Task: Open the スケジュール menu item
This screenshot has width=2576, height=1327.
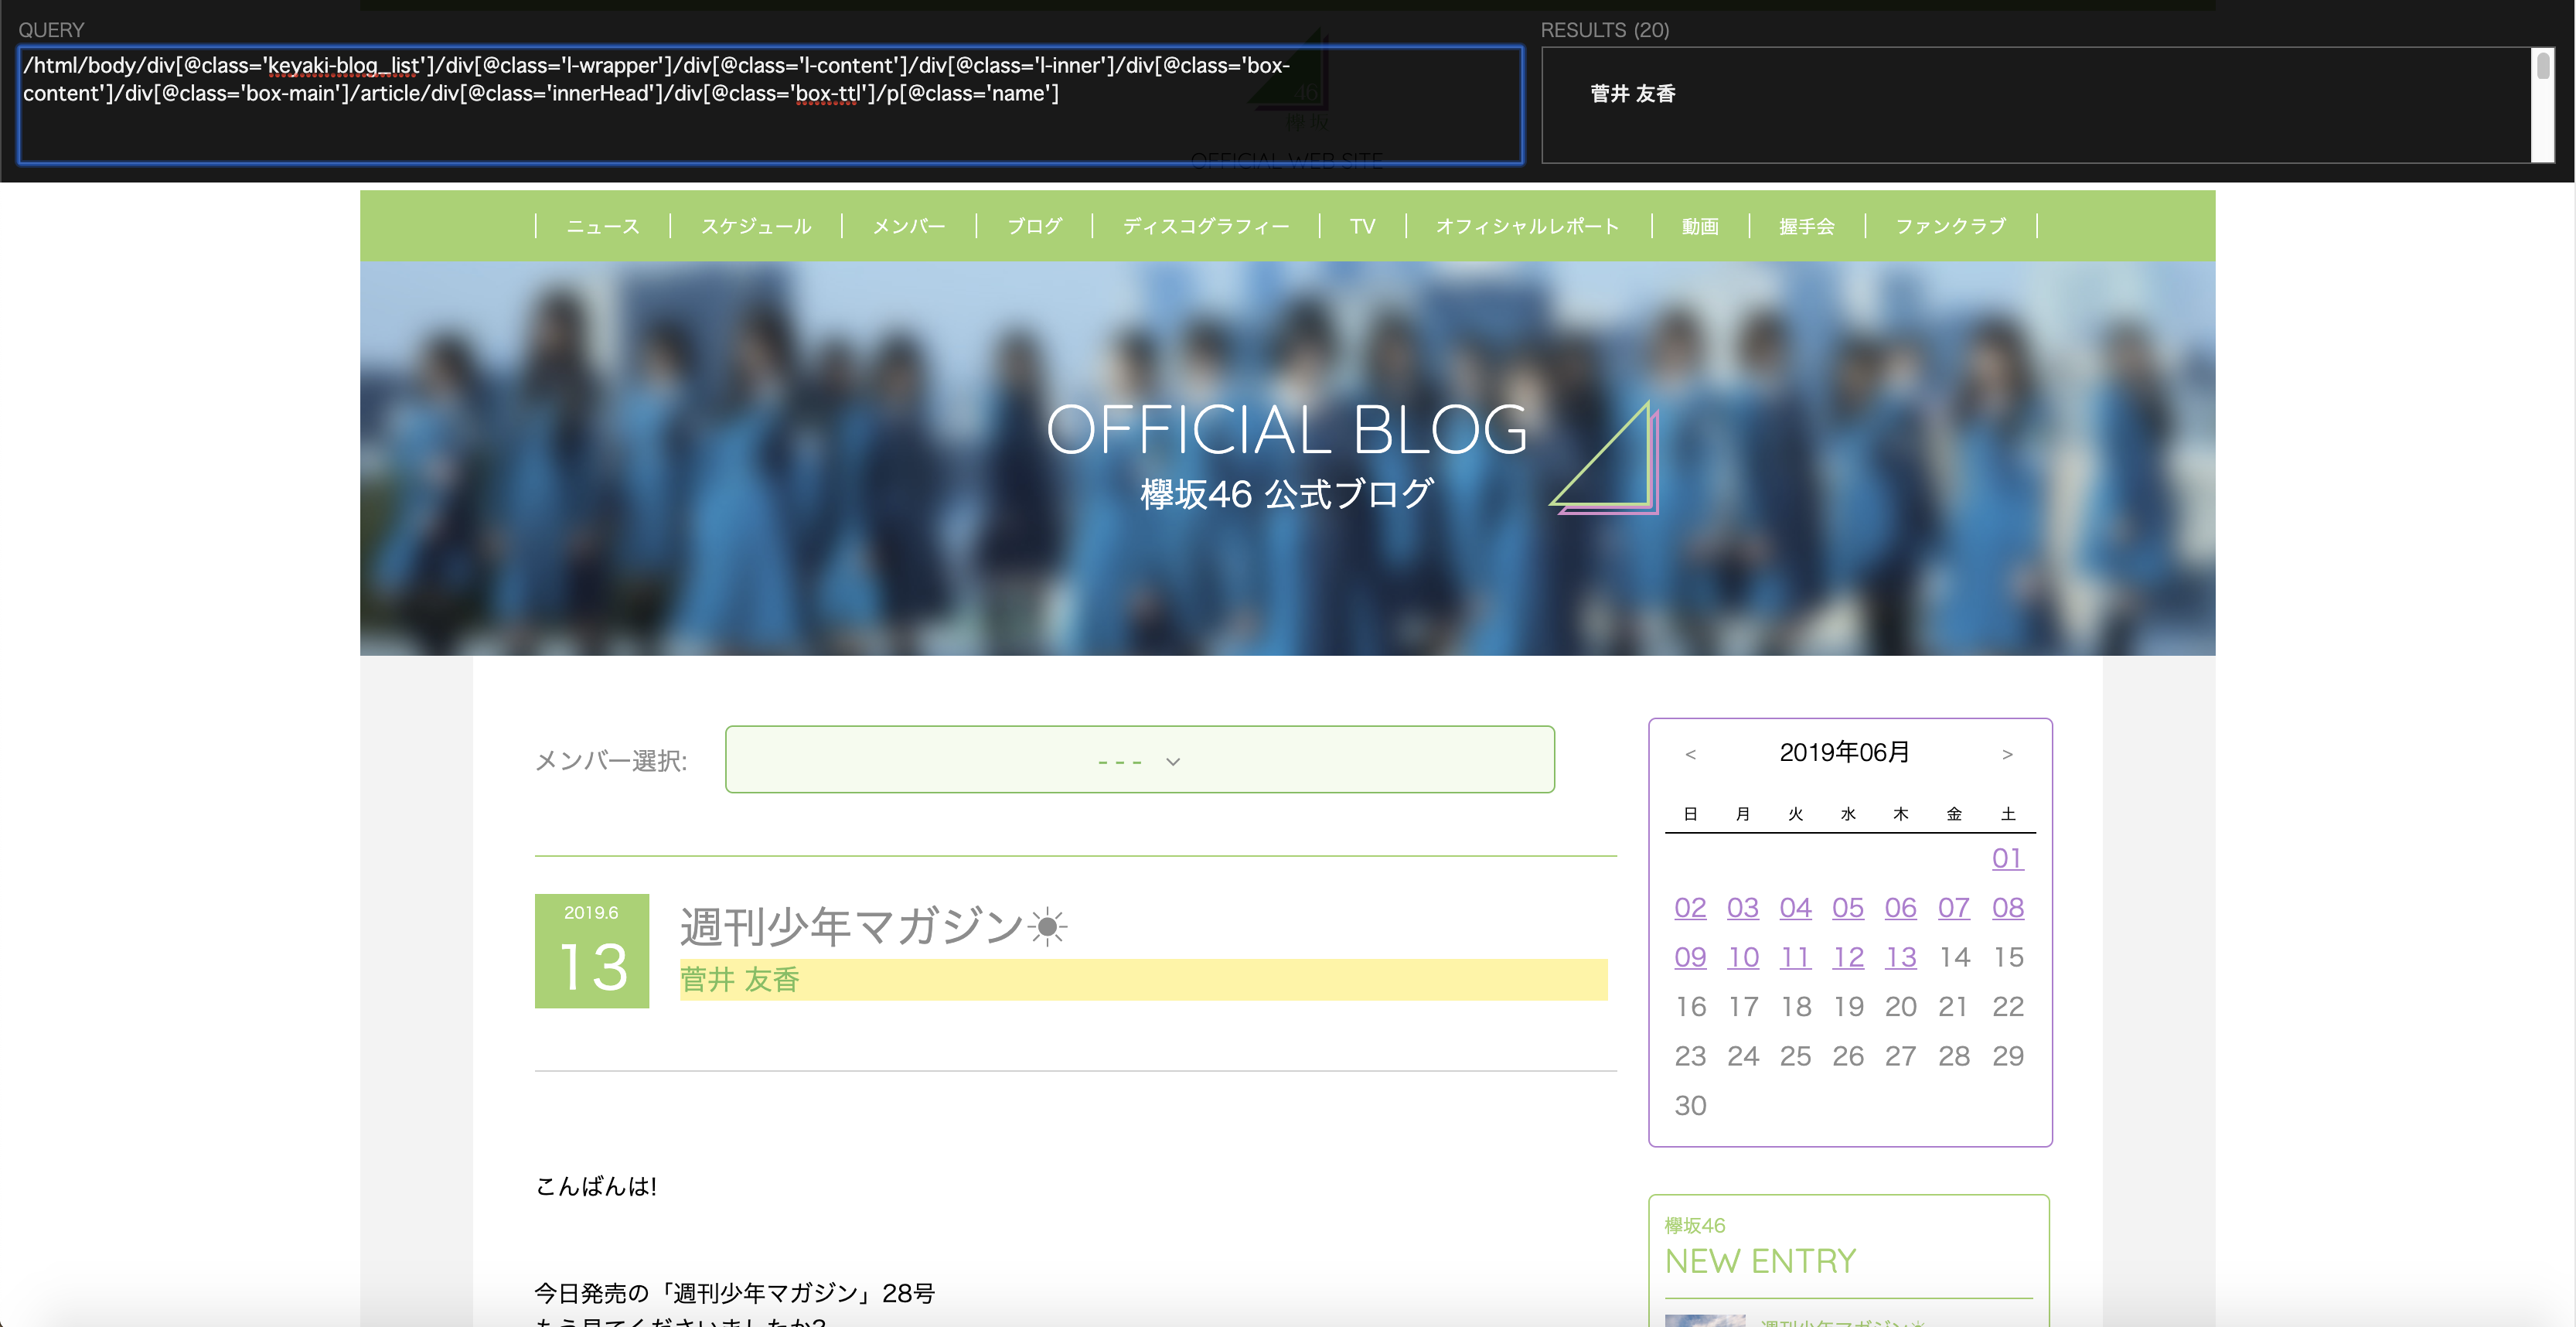Action: click(756, 226)
